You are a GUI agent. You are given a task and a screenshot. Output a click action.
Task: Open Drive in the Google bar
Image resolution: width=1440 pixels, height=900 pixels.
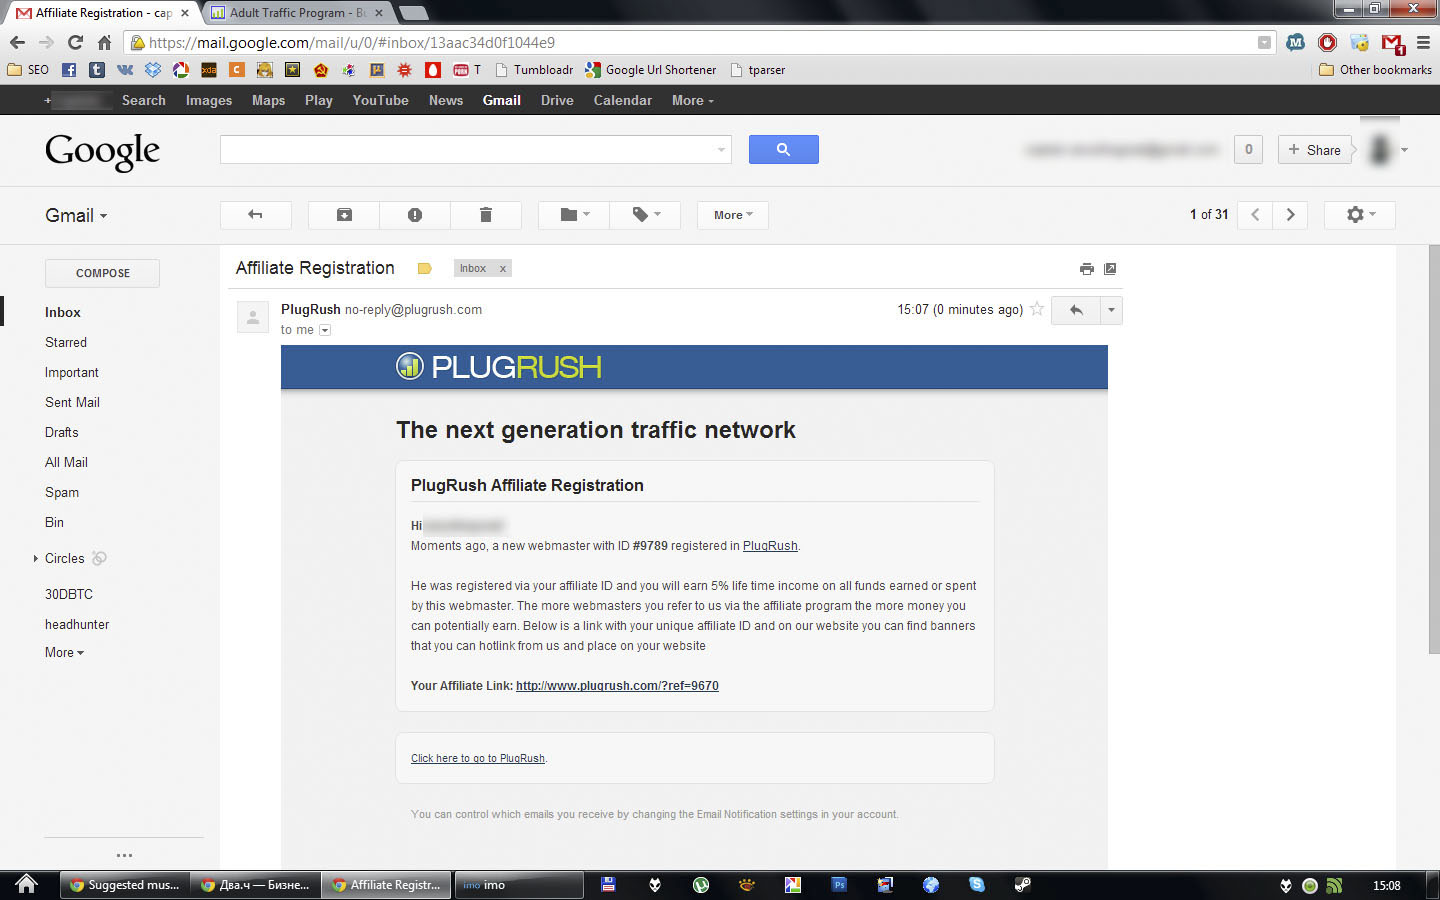pos(557,100)
